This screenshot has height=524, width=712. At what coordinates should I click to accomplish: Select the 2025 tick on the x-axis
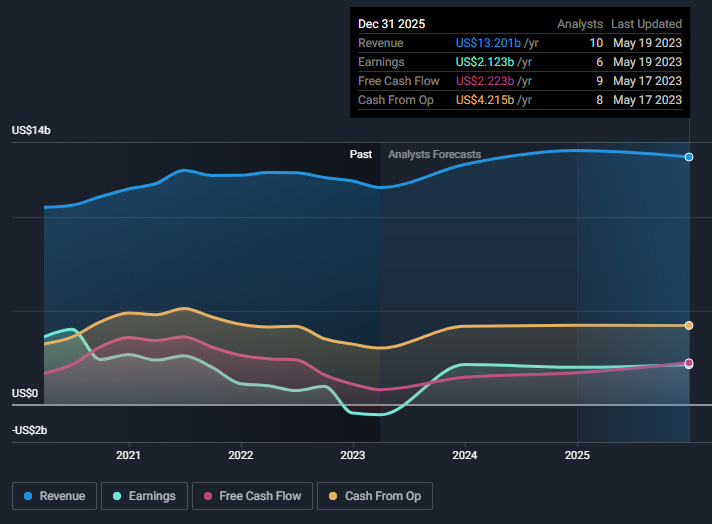[577, 455]
